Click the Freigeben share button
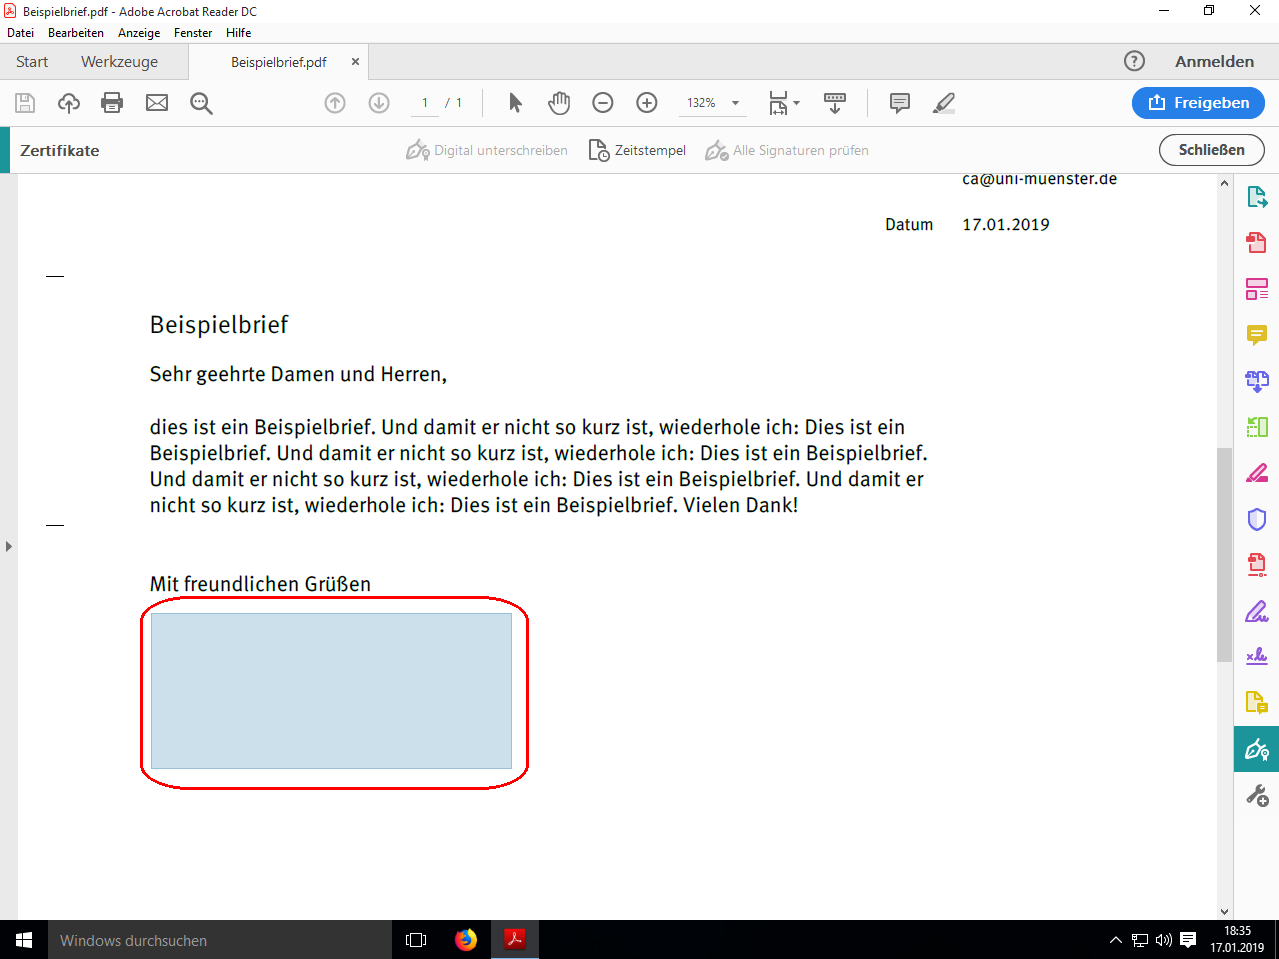This screenshot has height=959, width=1279. 1198,103
